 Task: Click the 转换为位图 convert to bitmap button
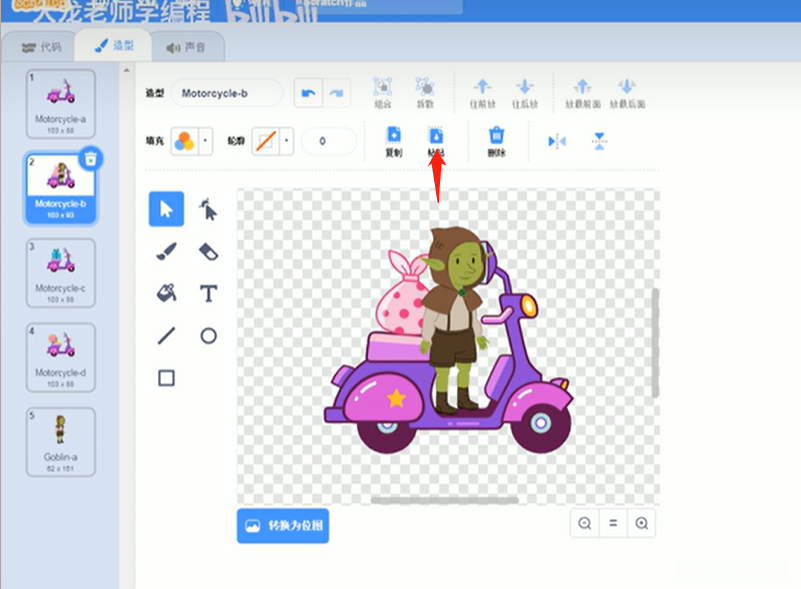point(283,525)
